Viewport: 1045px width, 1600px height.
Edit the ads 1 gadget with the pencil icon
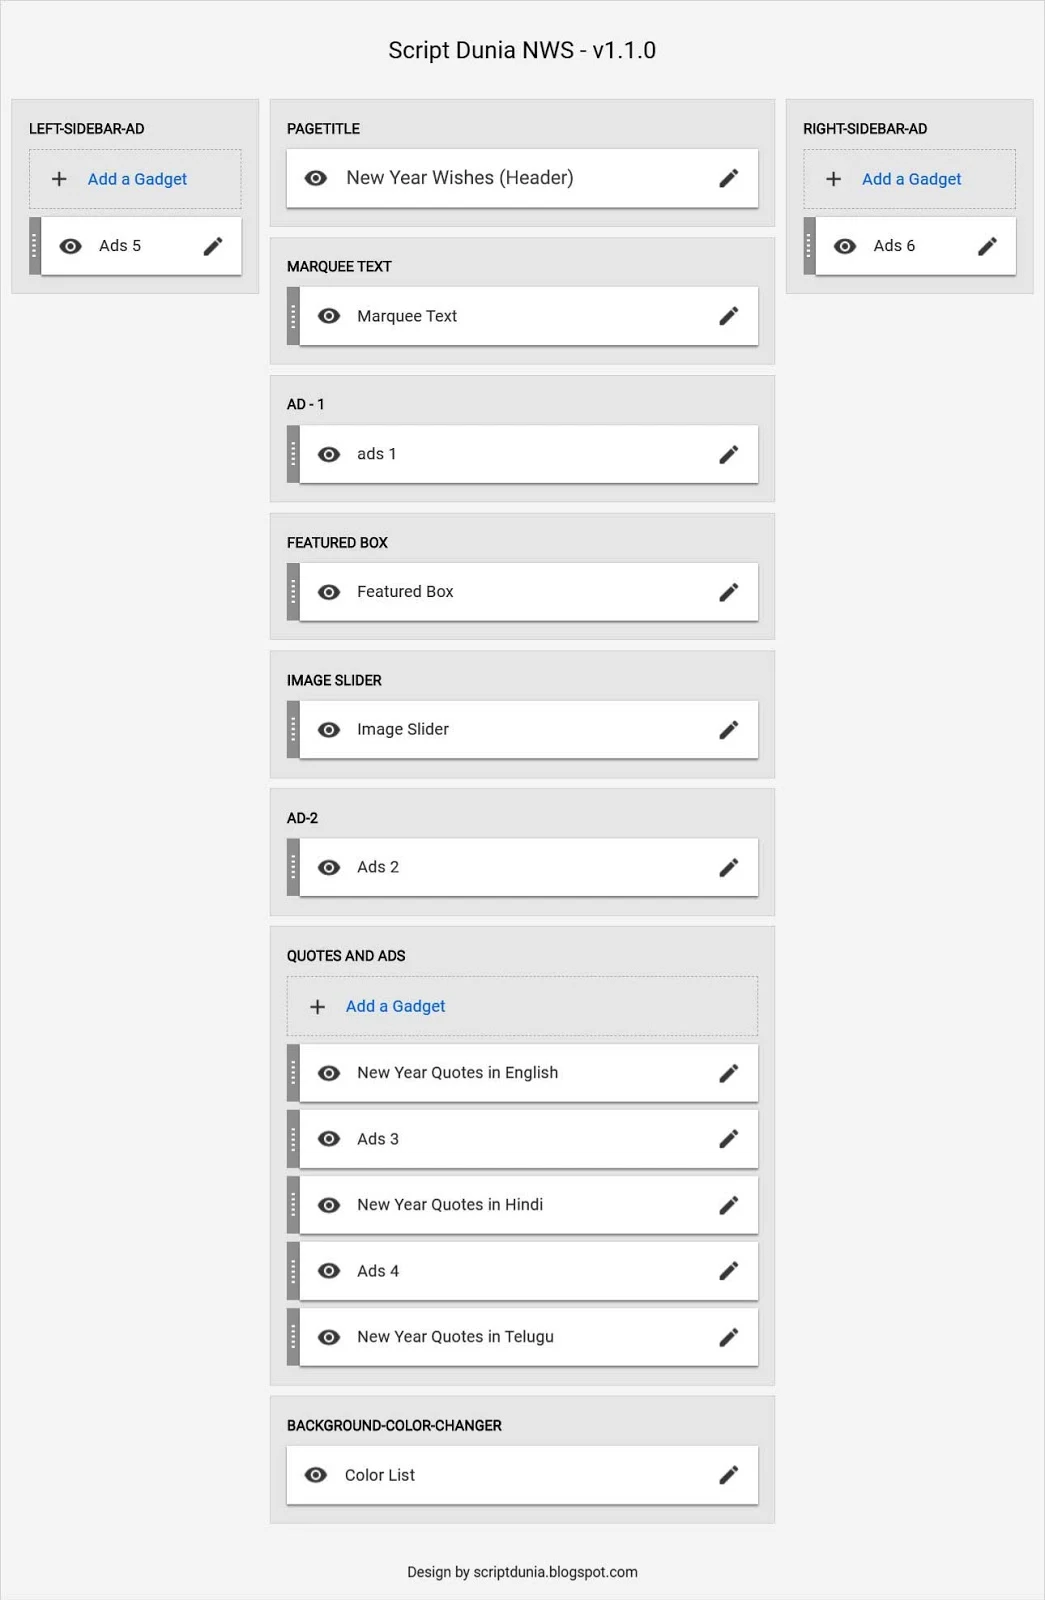[x=729, y=453]
